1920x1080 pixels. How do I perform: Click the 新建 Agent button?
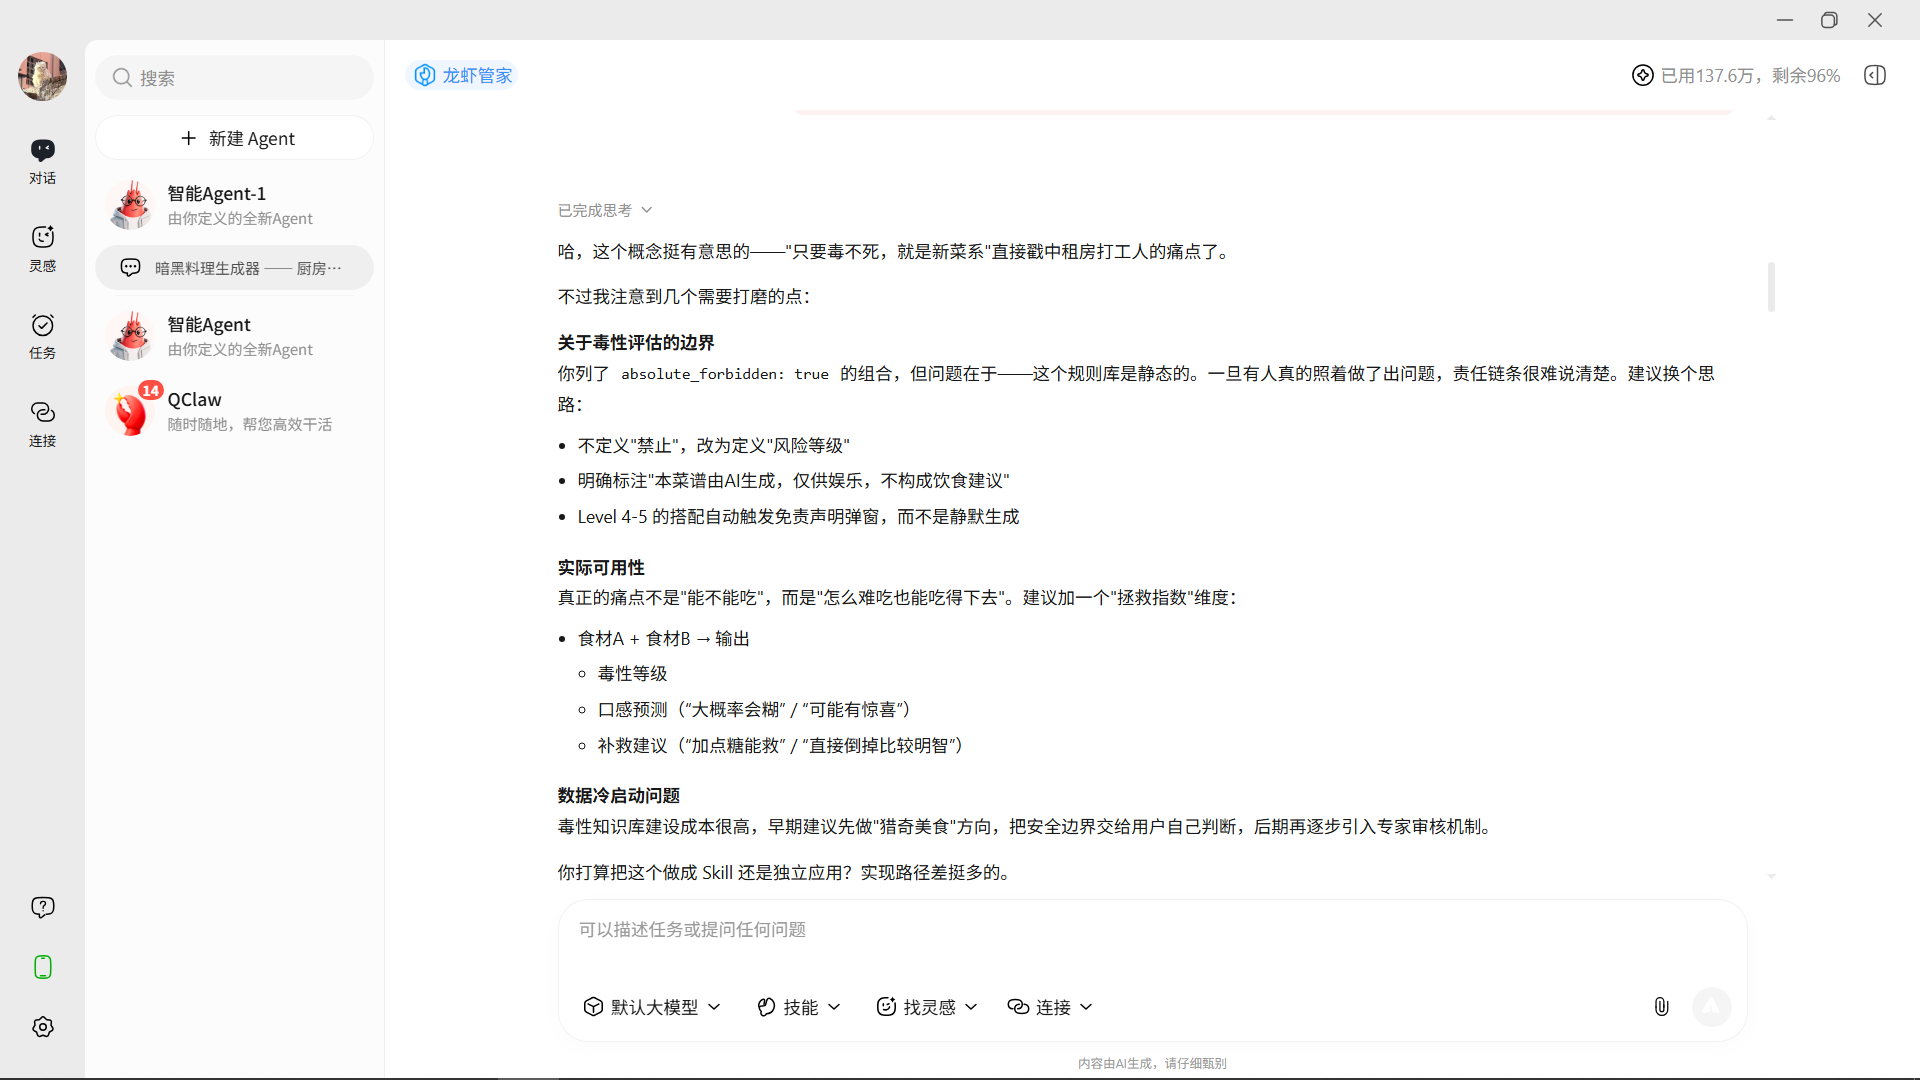click(235, 138)
